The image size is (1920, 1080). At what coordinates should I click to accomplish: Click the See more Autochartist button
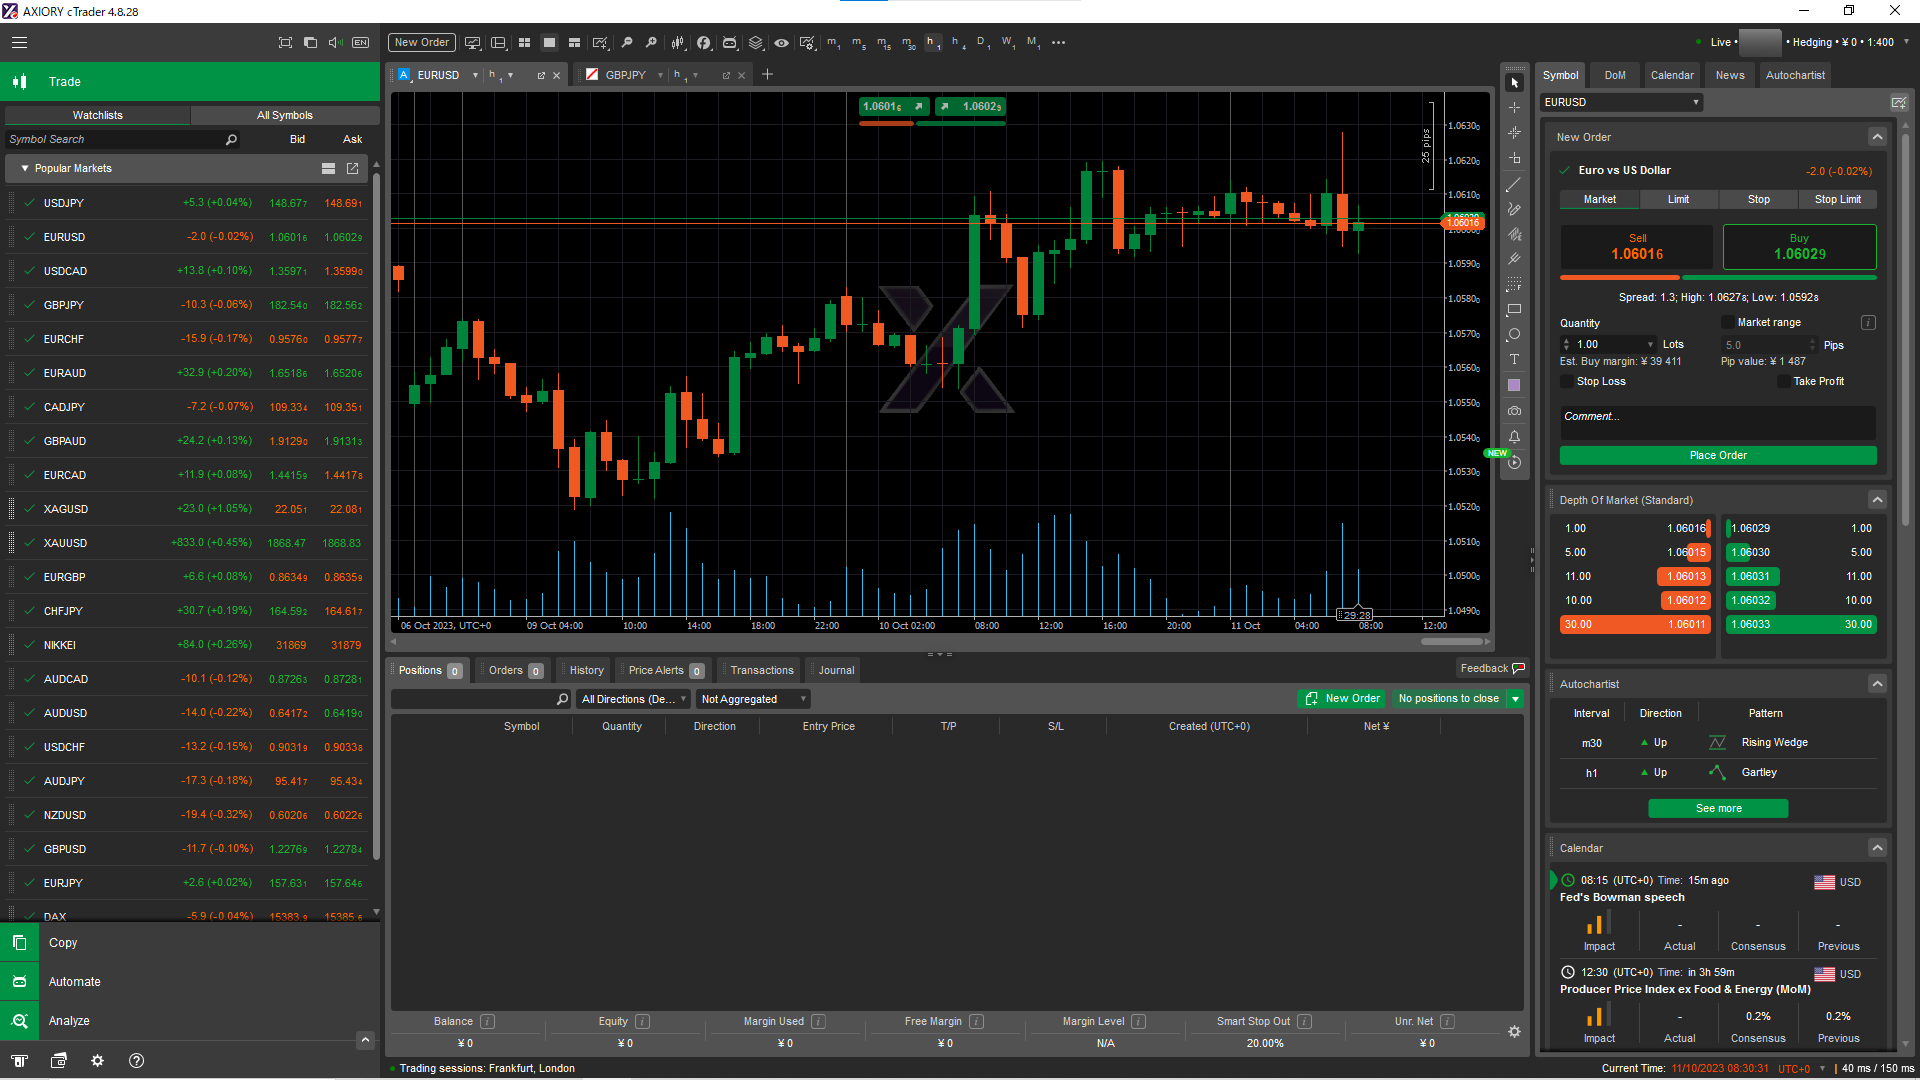coord(1717,808)
